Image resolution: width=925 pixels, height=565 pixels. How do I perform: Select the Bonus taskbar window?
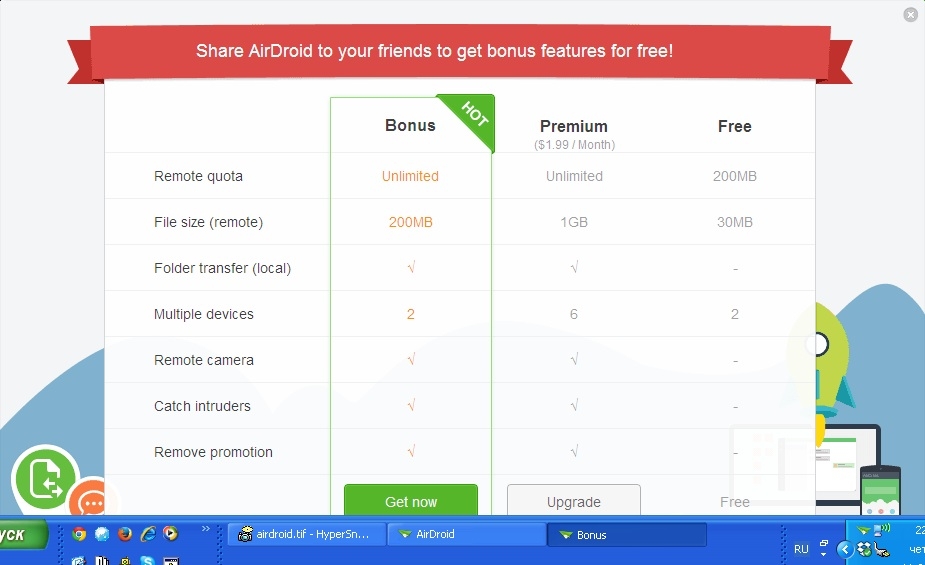click(x=627, y=535)
